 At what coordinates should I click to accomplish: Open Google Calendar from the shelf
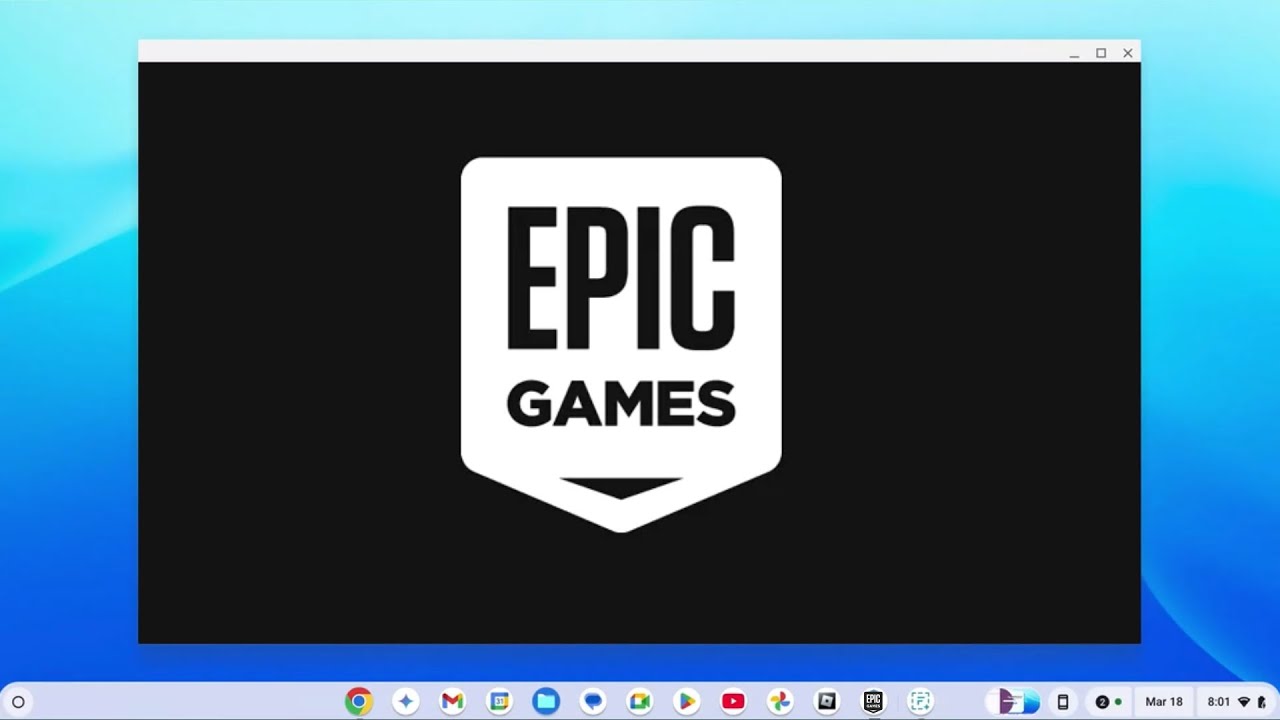point(499,702)
